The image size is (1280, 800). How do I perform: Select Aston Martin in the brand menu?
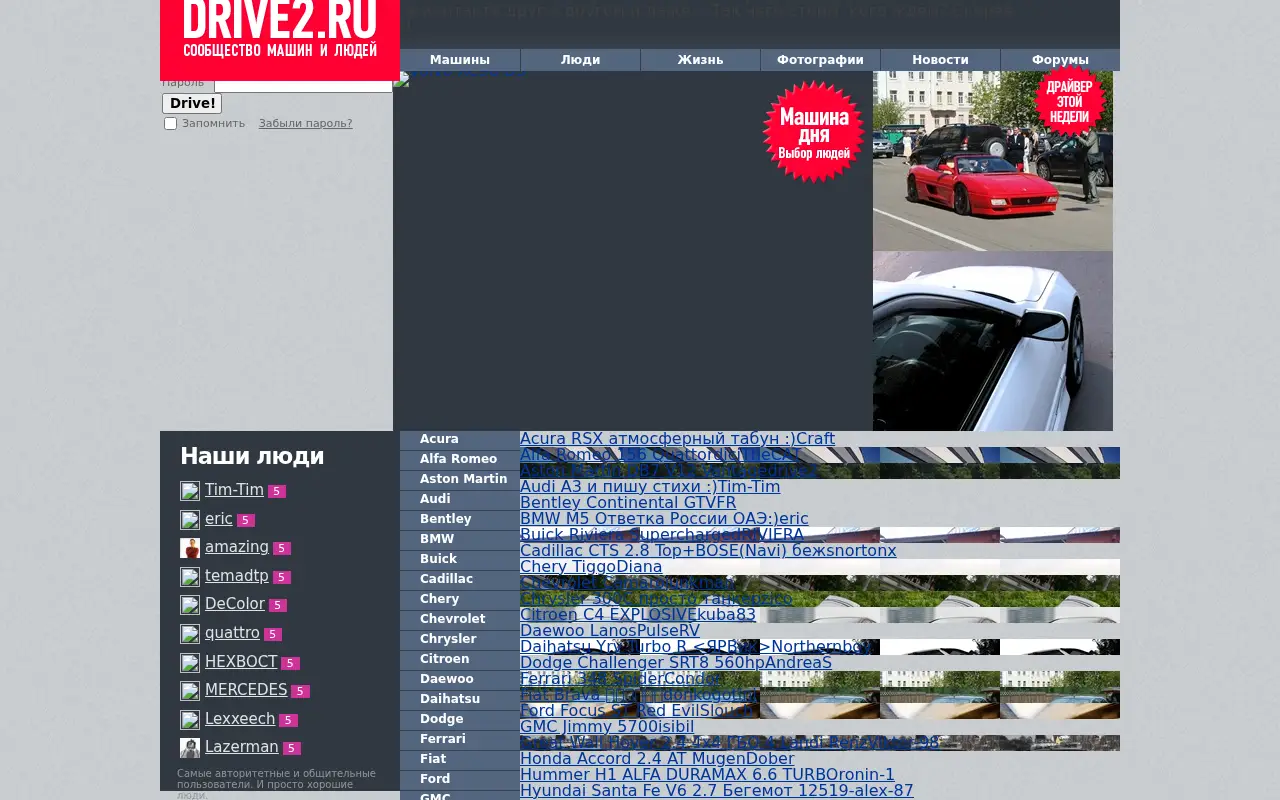pos(460,480)
